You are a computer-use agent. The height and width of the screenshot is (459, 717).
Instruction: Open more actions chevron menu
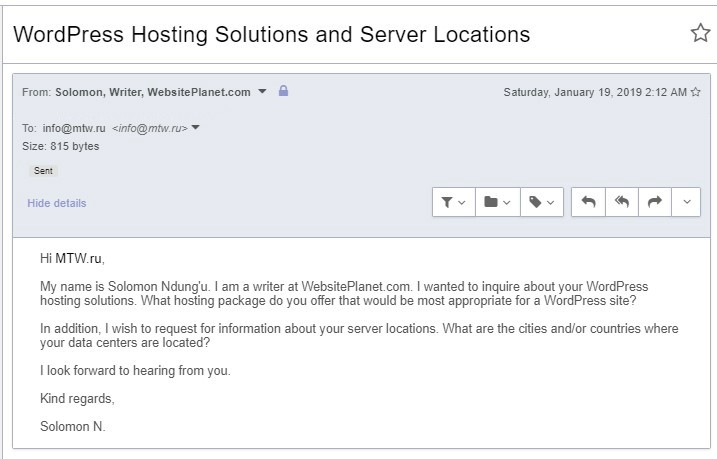tap(686, 202)
